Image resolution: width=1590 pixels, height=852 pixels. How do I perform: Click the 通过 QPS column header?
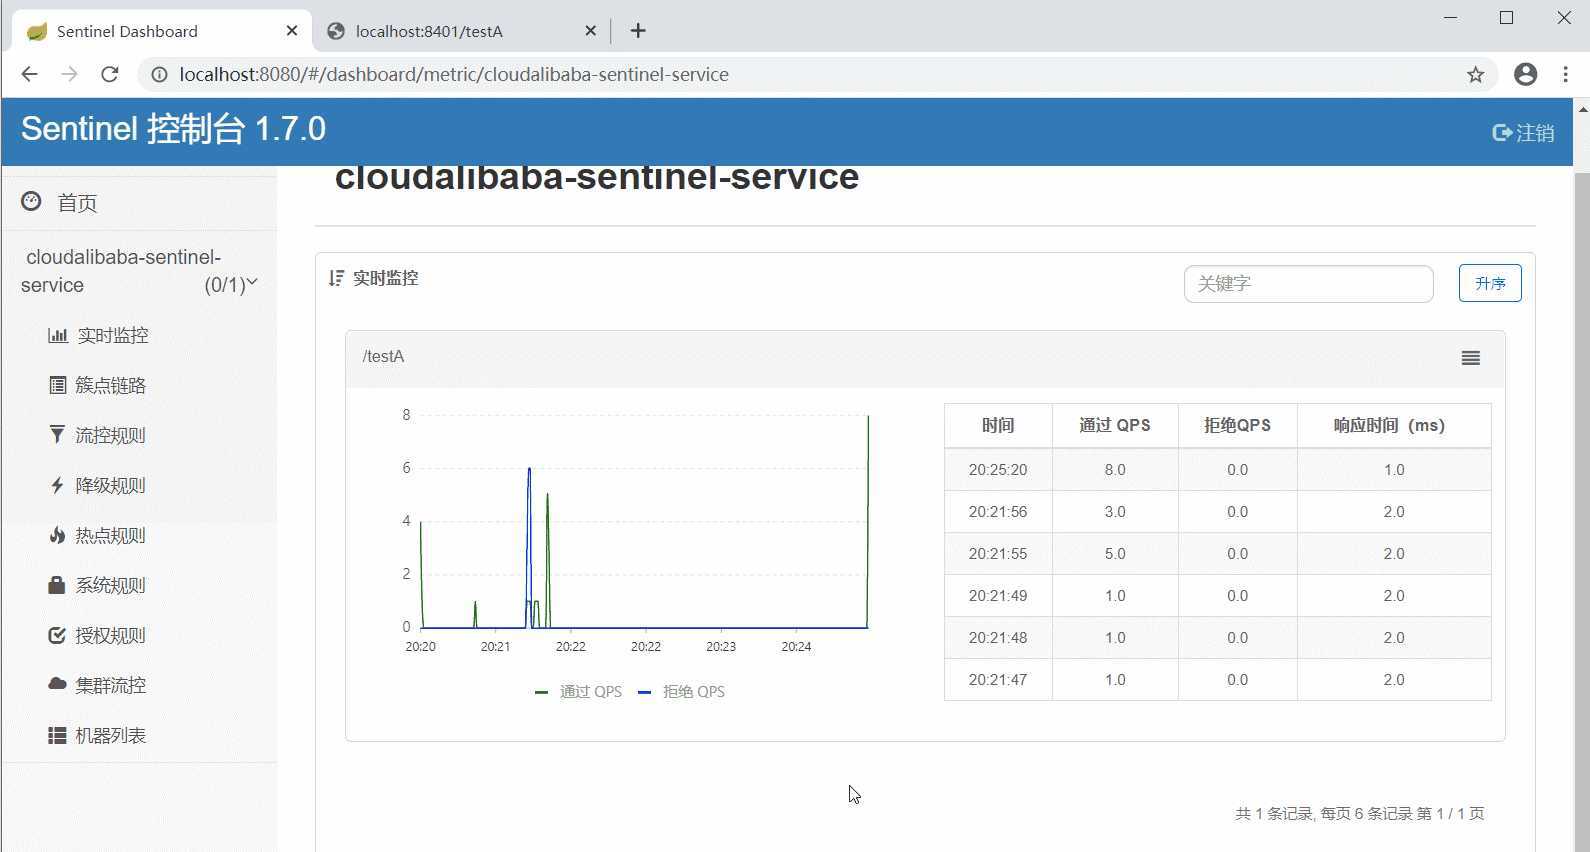point(1115,425)
